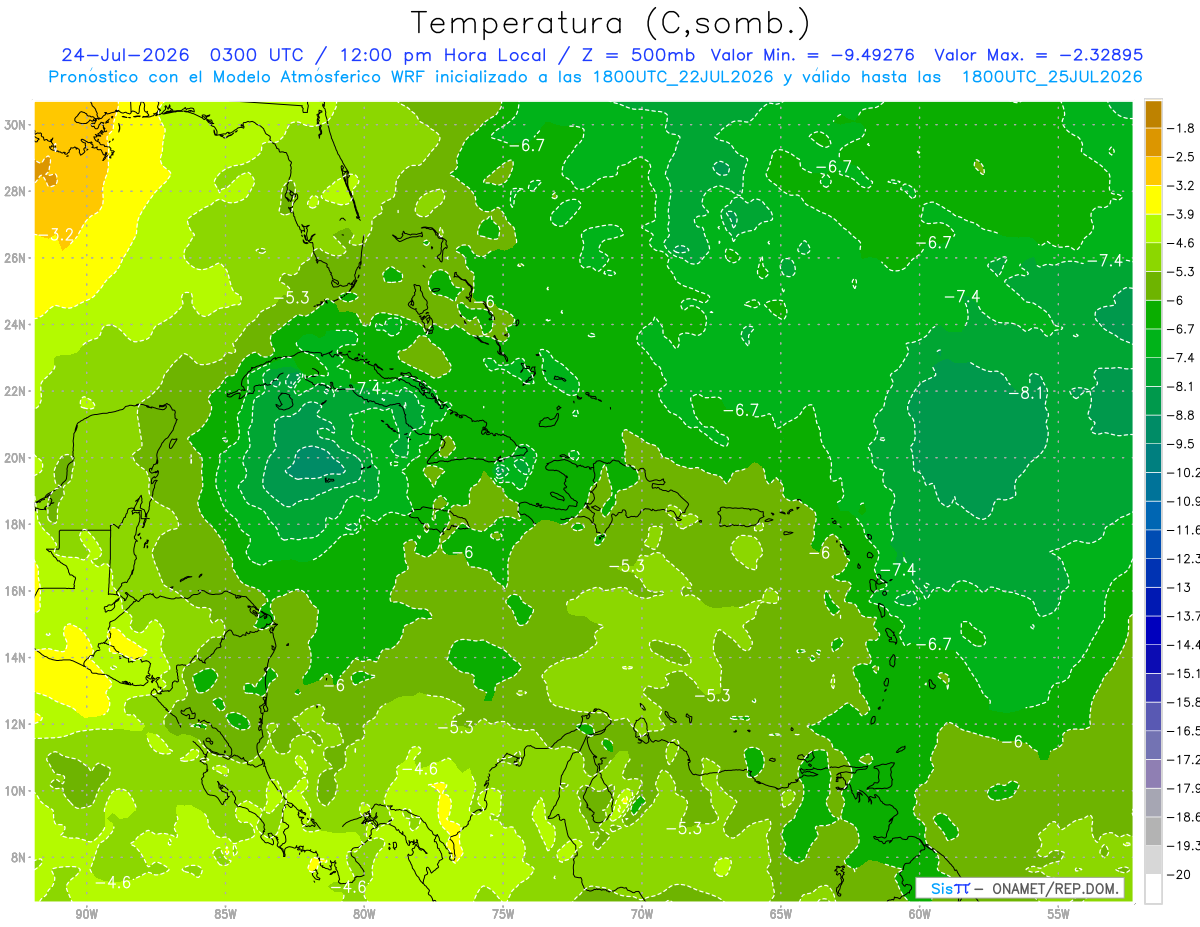Click the '1800UTC_25JUL2026' valid-until time text
Image resolution: width=1200 pixels, height=927 pixels.
pos(1052,77)
